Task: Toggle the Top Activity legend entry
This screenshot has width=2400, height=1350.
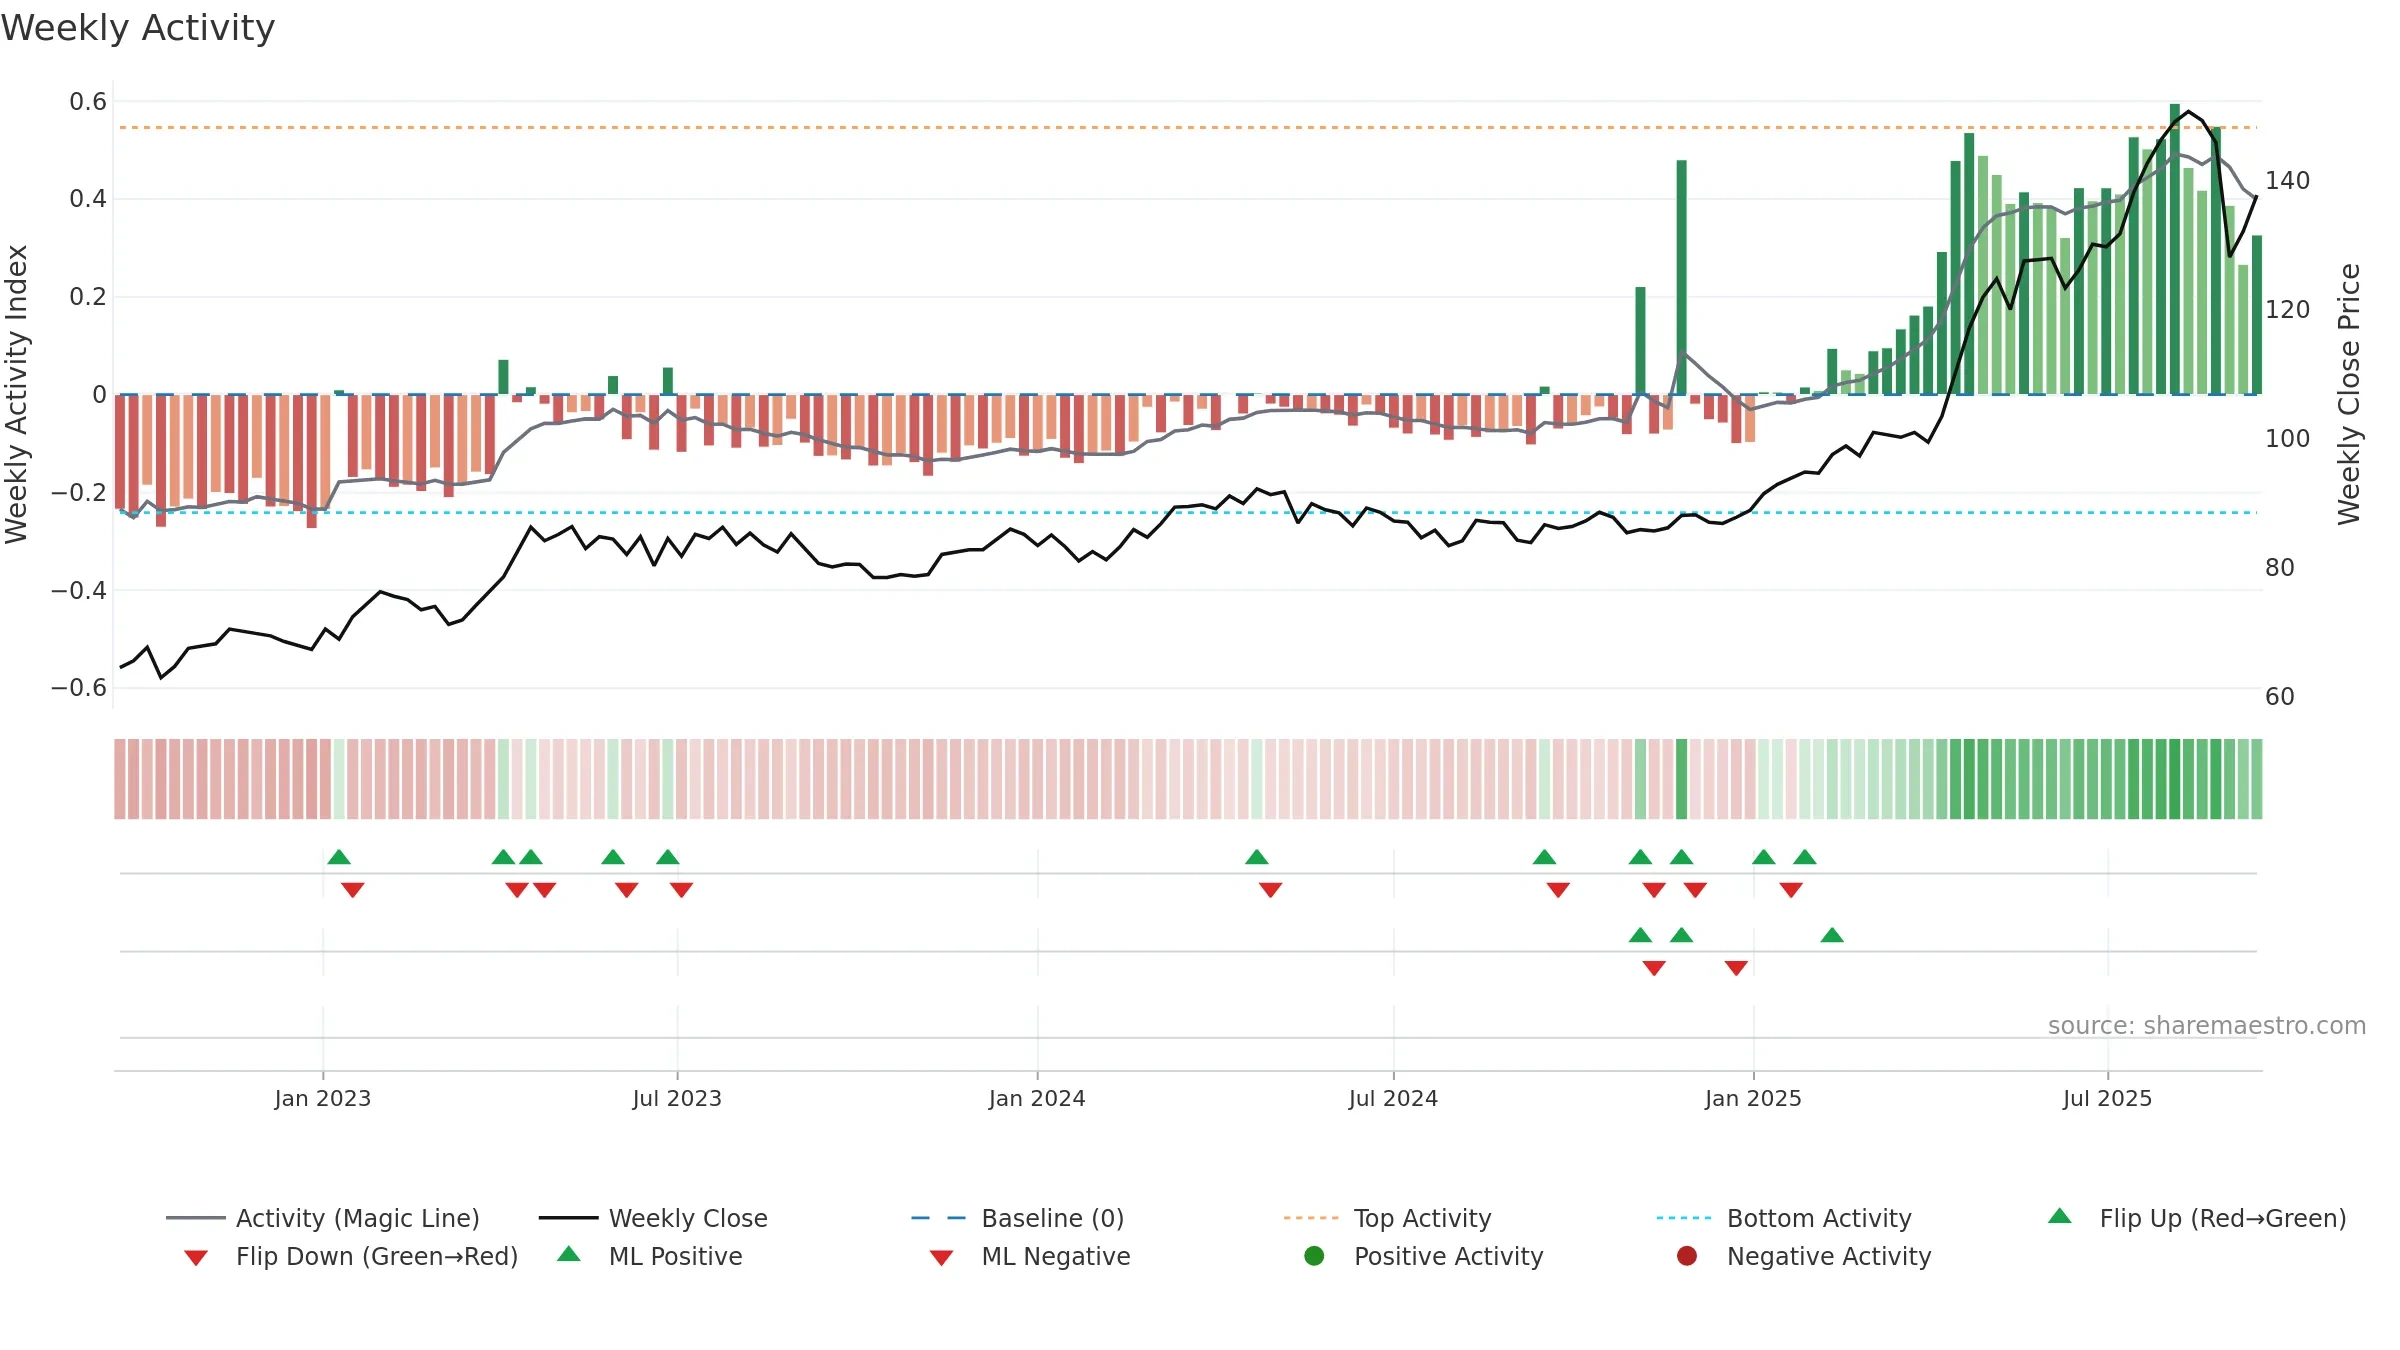Action: pos(1388,1218)
